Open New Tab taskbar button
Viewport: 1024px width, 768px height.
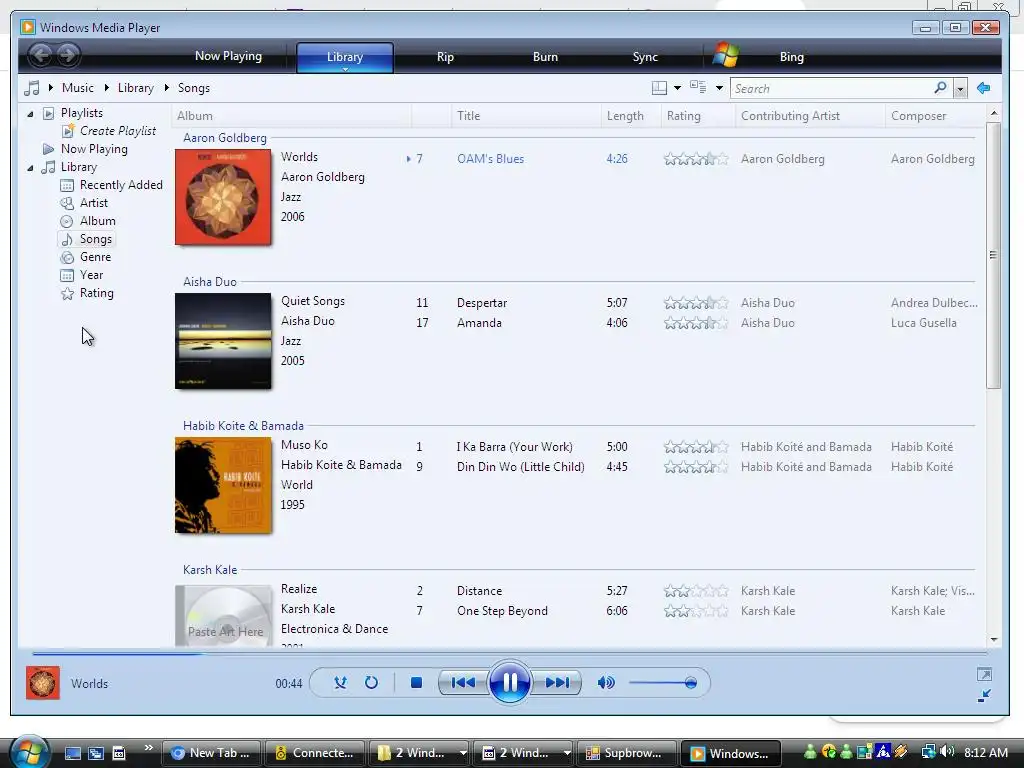[211, 753]
